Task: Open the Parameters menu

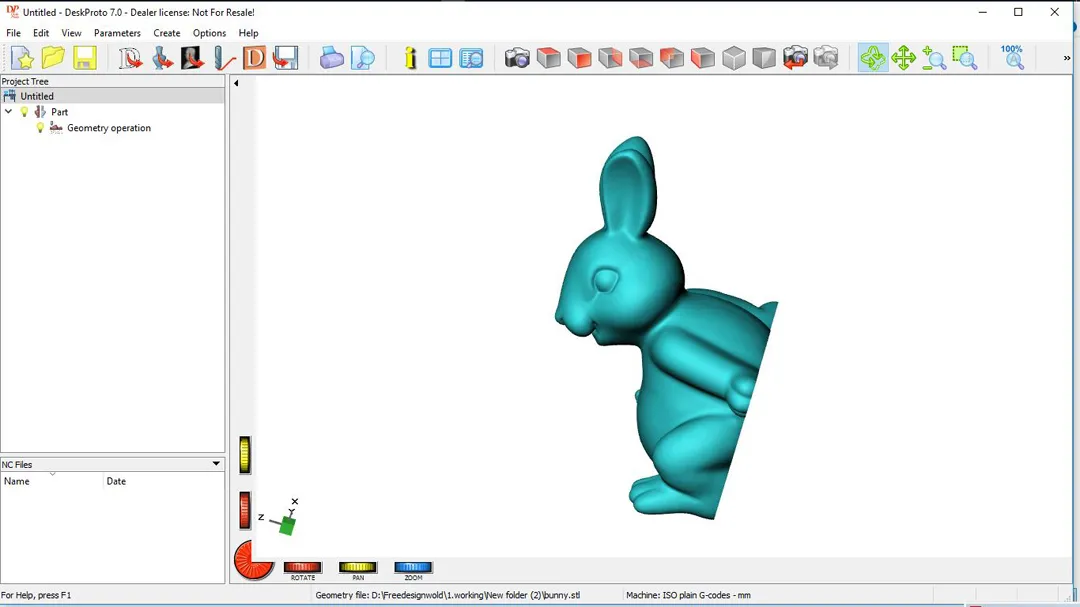Action: (x=117, y=33)
